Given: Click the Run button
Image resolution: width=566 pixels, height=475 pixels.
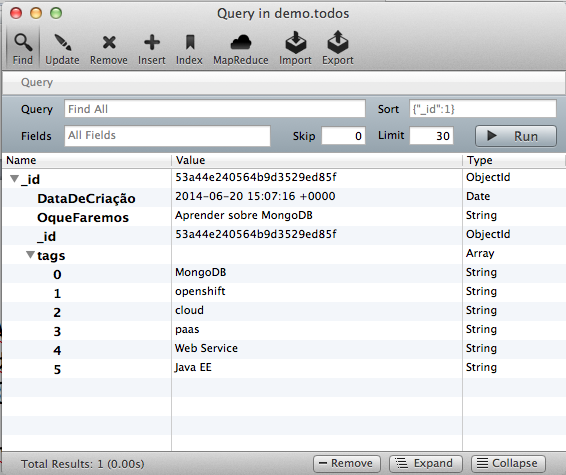Looking at the screenshot, I should click(516, 136).
